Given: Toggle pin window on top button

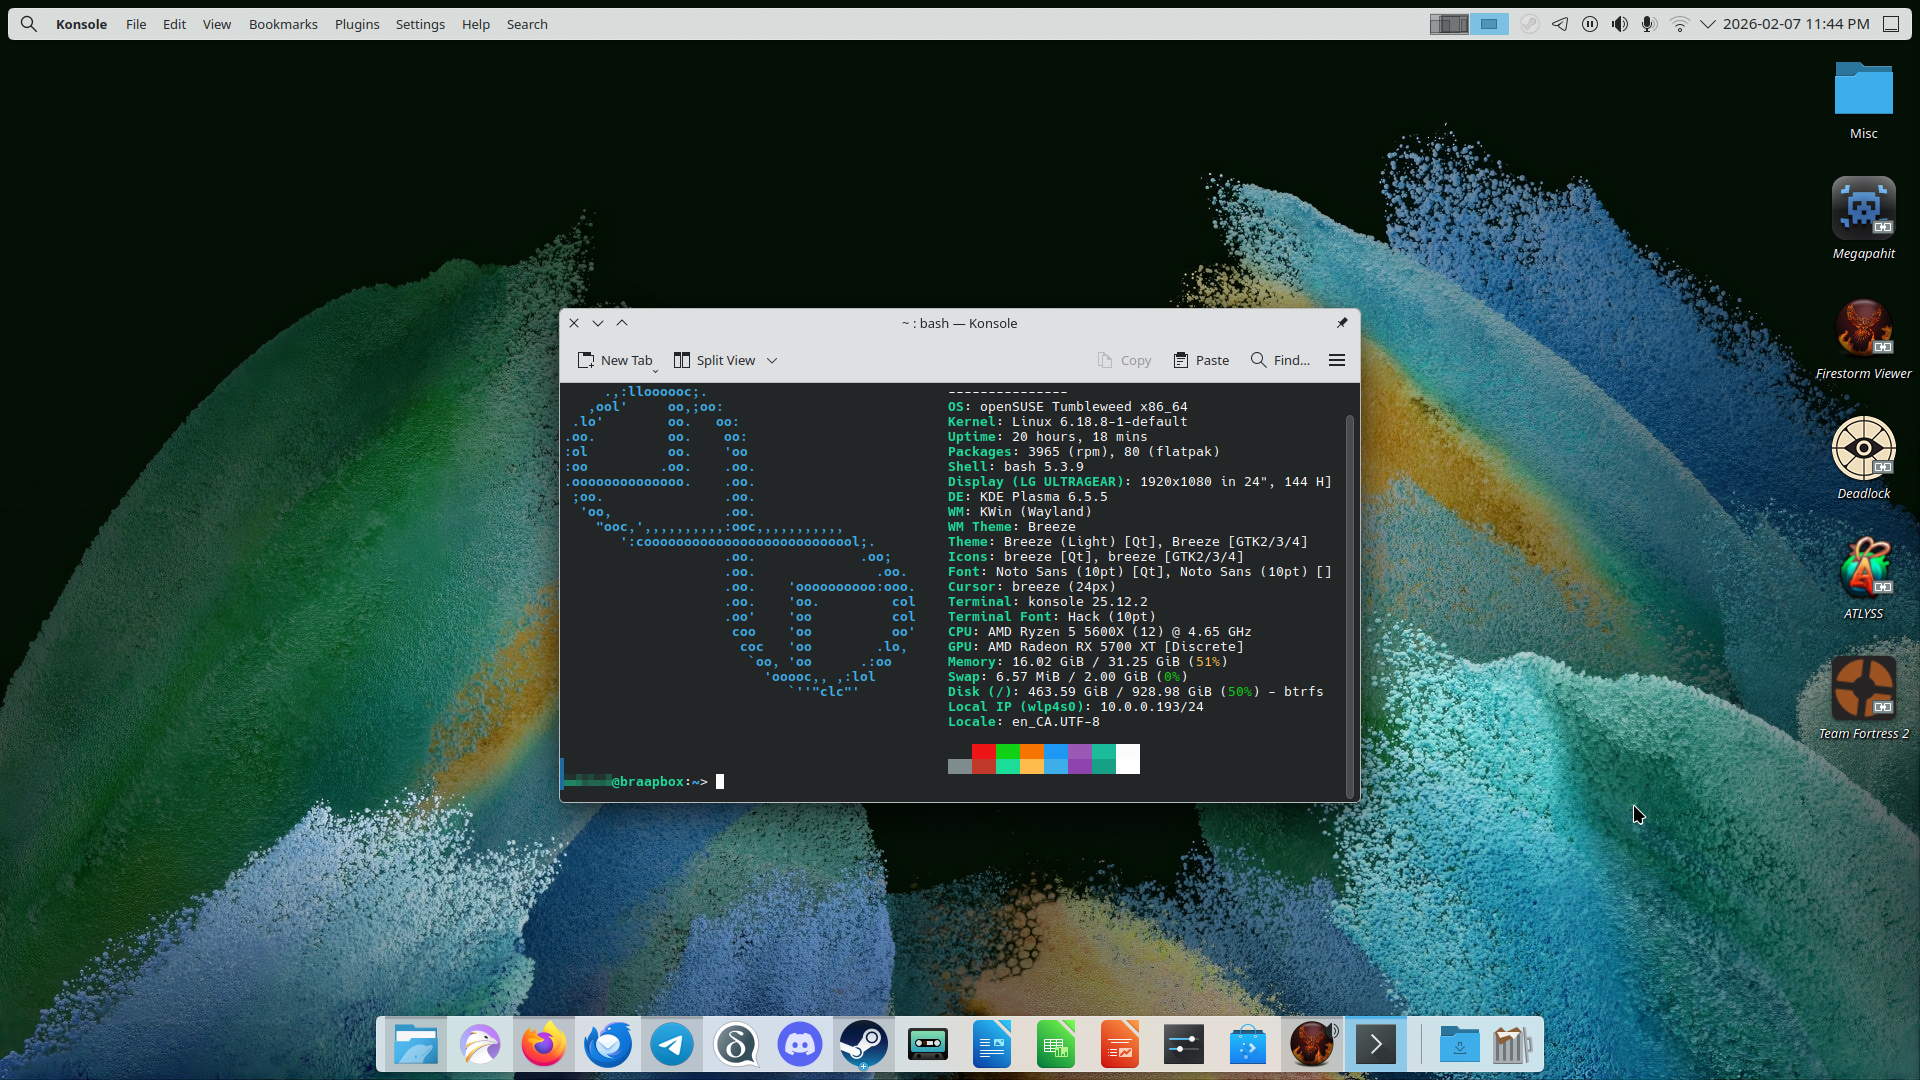Looking at the screenshot, I should pos(1342,323).
